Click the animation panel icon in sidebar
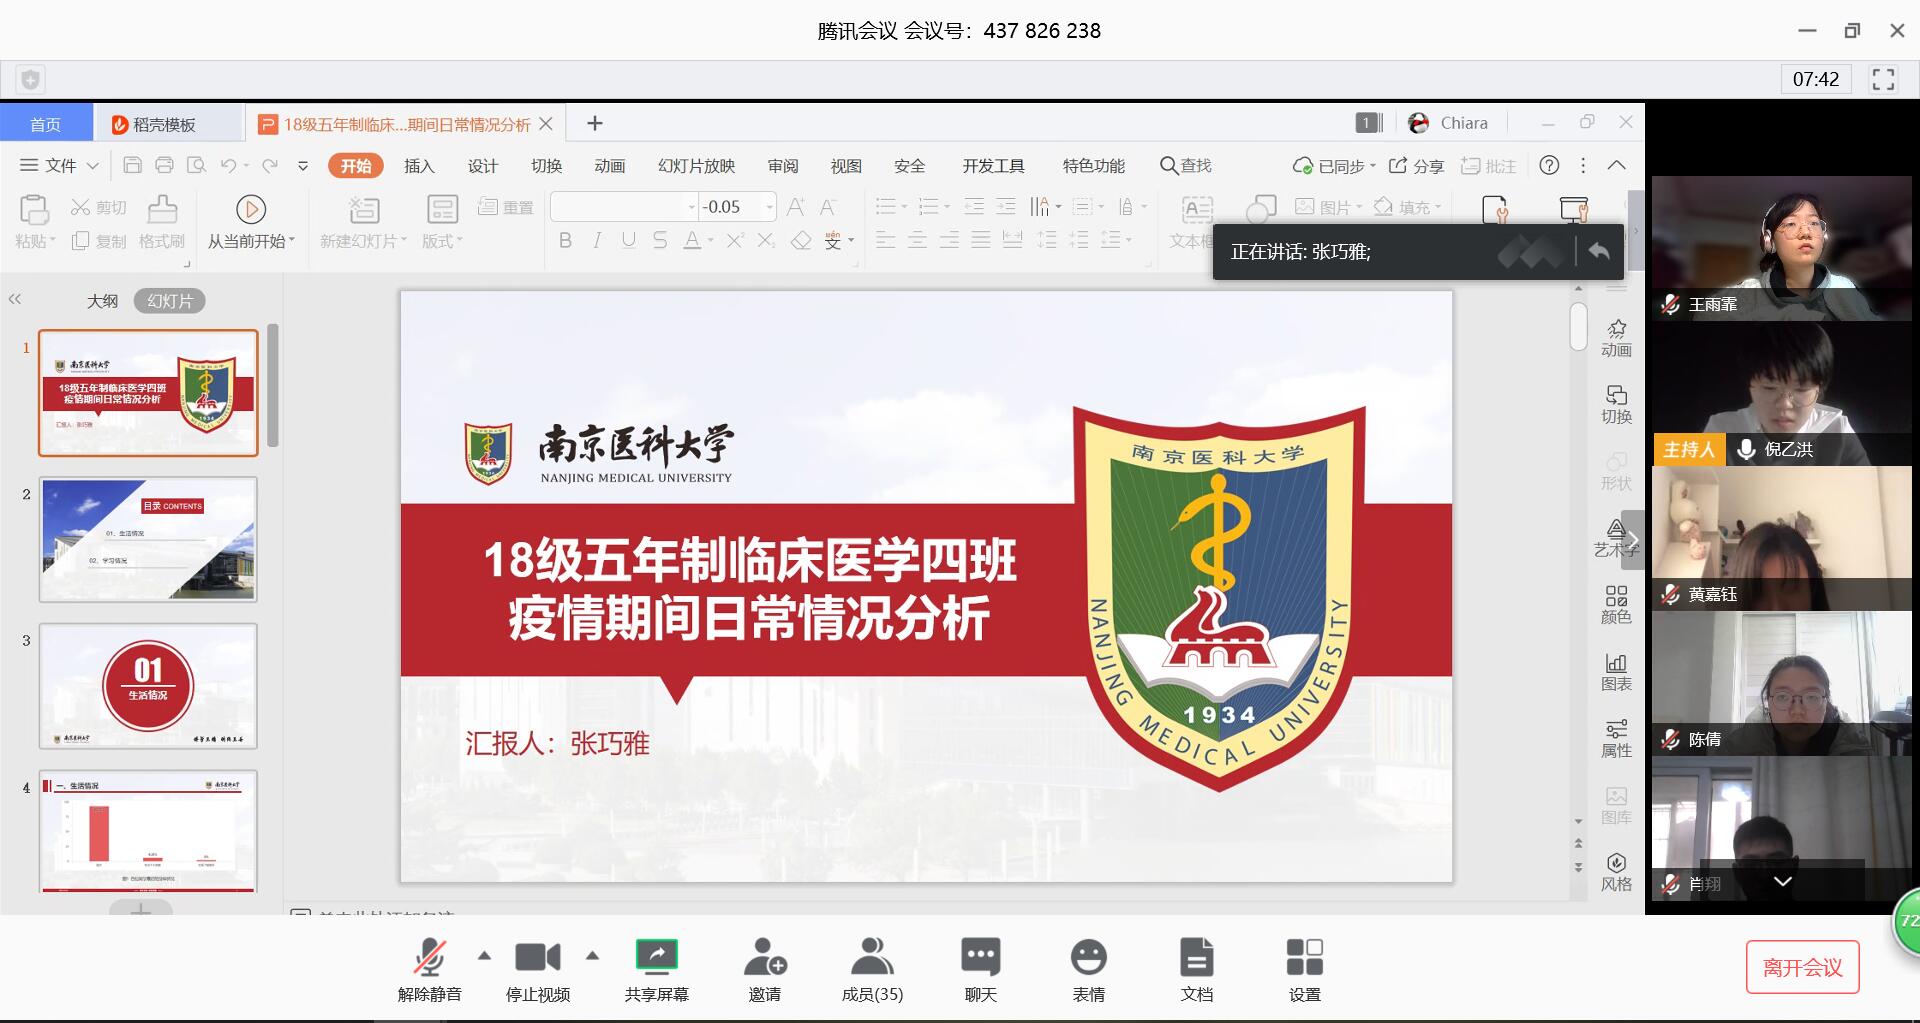 [x=1616, y=338]
